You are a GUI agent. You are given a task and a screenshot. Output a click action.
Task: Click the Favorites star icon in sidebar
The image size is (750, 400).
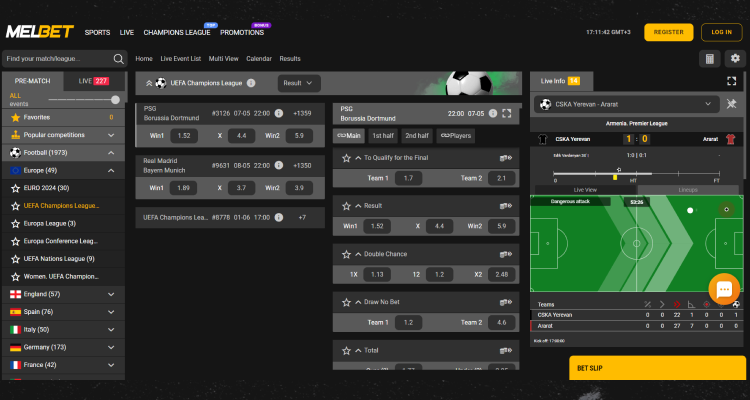point(15,117)
